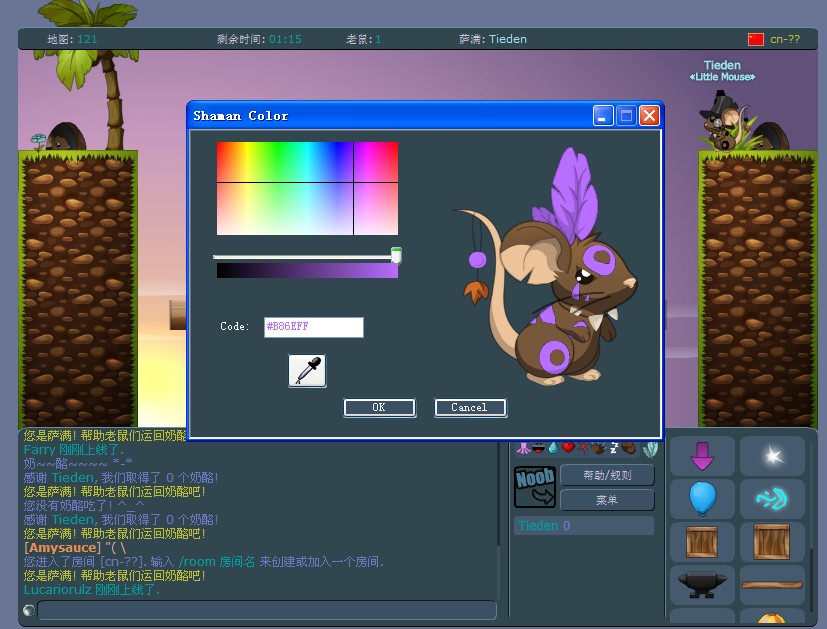Click the brown facepalm emote icon
Image resolution: width=827 pixels, height=629 pixels.
[x=629, y=448]
